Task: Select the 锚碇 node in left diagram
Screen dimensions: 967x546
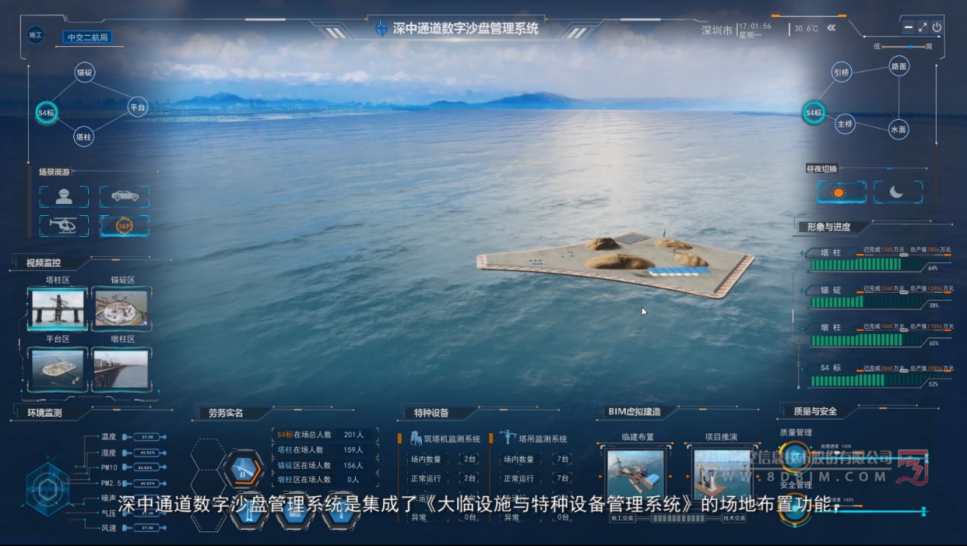Action: (x=84, y=72)
